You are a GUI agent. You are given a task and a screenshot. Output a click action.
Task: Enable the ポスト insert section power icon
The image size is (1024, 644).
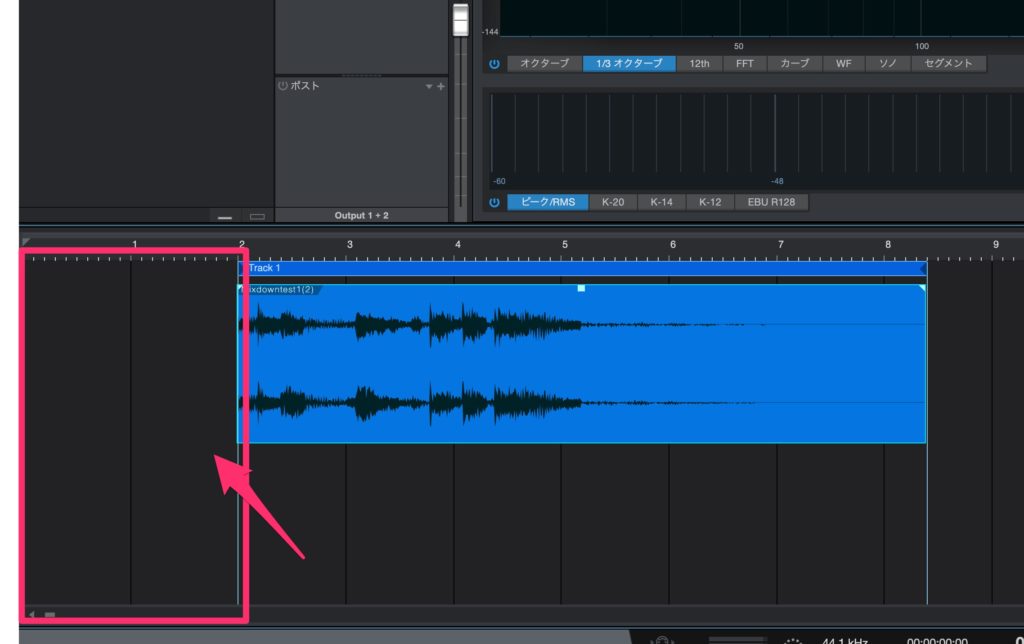(x=282, y=87)
